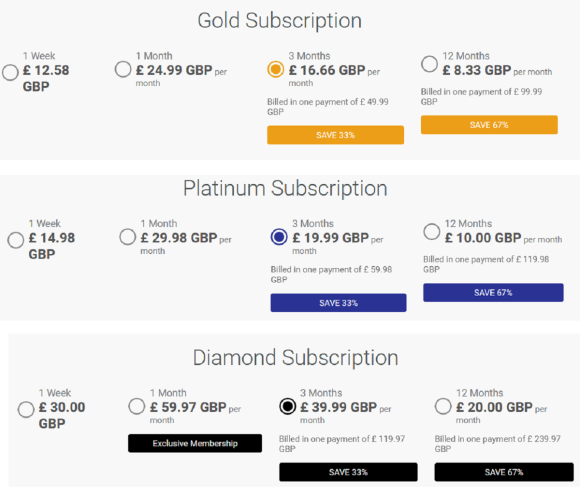Click black SAVE 67% Diamond button
Image resolution: width=580 pixels, height=494 pixels.
504,472
